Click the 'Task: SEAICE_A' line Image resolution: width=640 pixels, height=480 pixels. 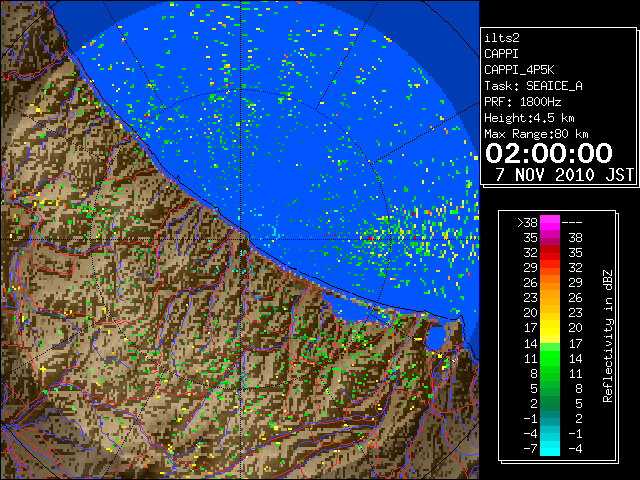click(533, 86)
